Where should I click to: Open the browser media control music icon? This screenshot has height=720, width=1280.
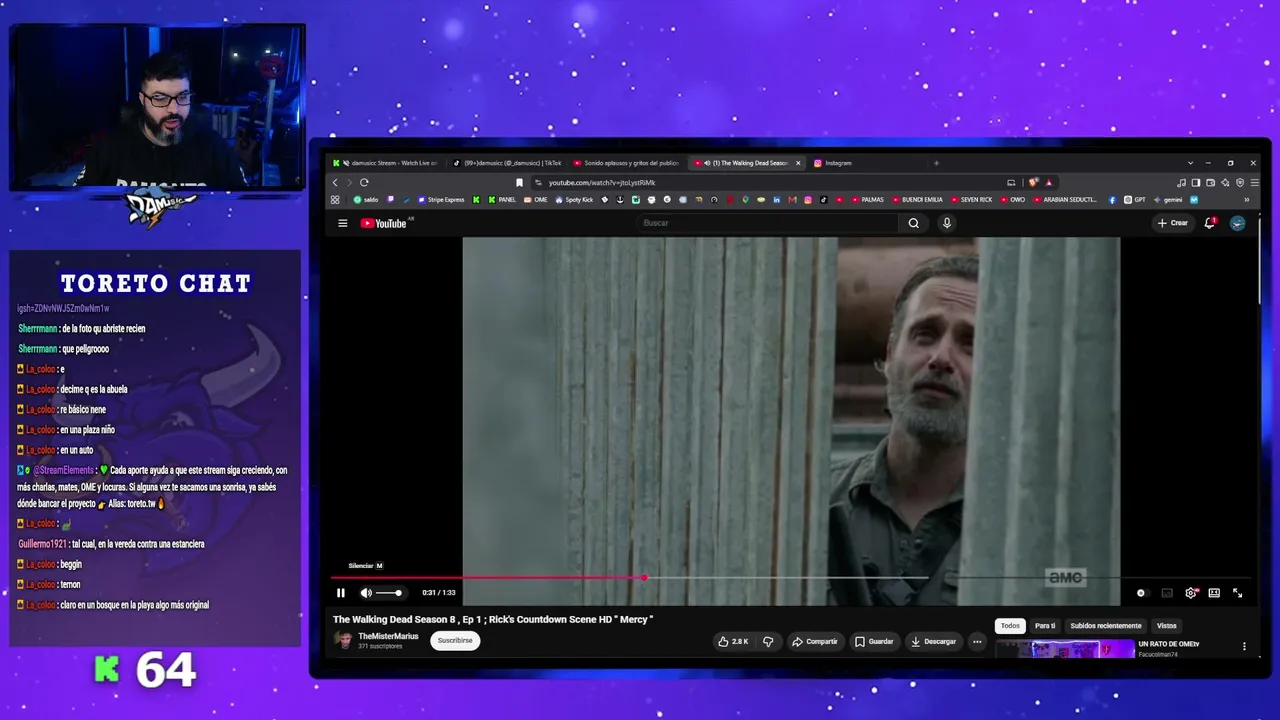pos(1181,182)
